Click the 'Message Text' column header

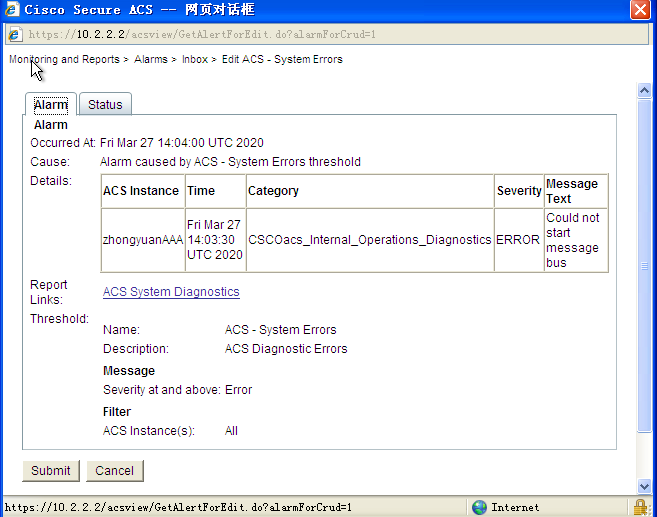[576, 191]
